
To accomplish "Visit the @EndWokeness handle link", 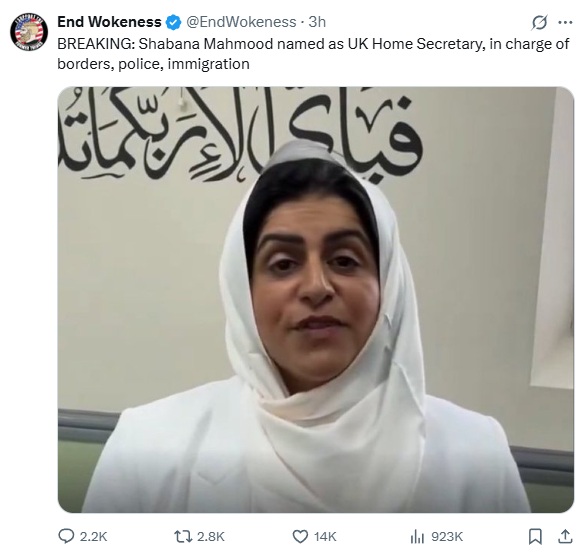I will [x=241, y=22].
